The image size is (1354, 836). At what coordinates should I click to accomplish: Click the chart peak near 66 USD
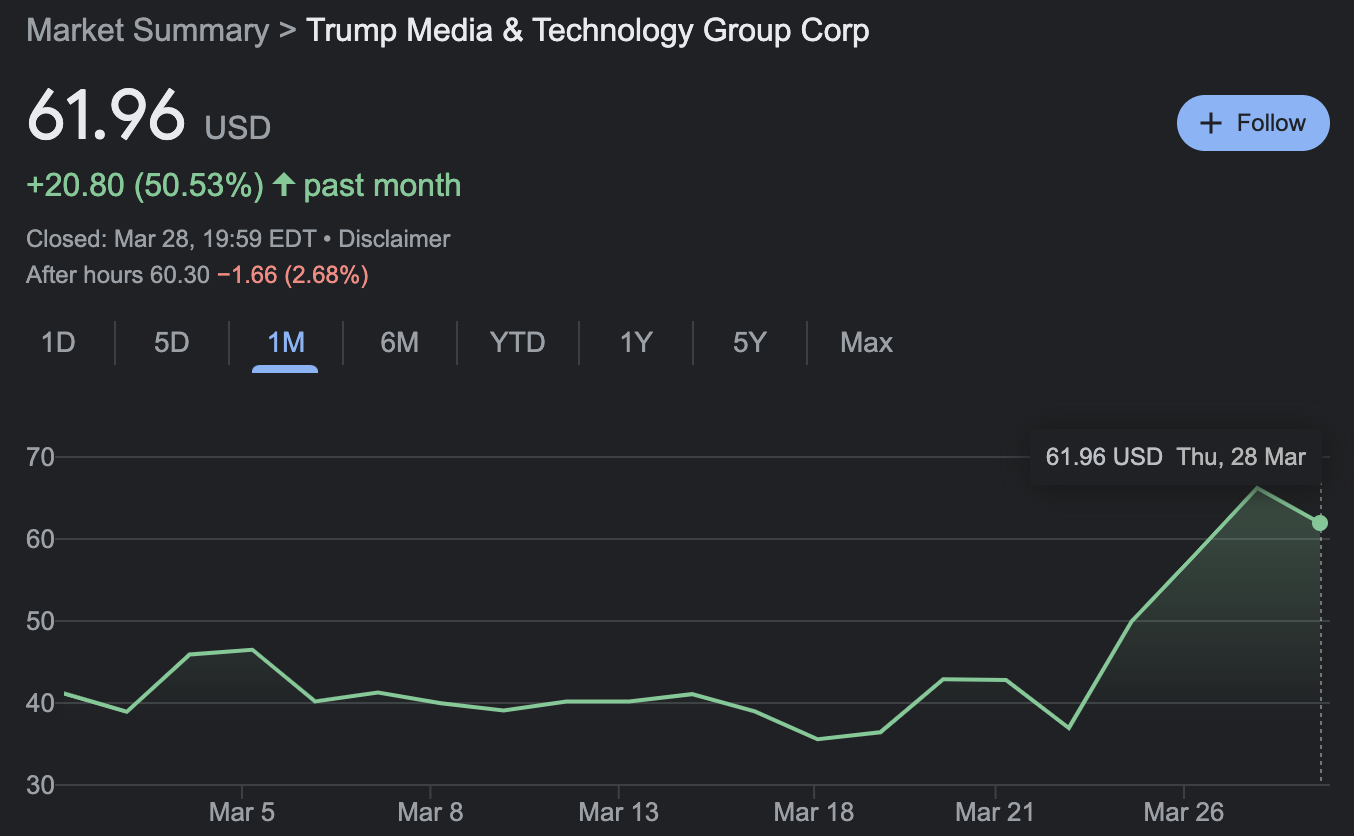(1257, 488)
